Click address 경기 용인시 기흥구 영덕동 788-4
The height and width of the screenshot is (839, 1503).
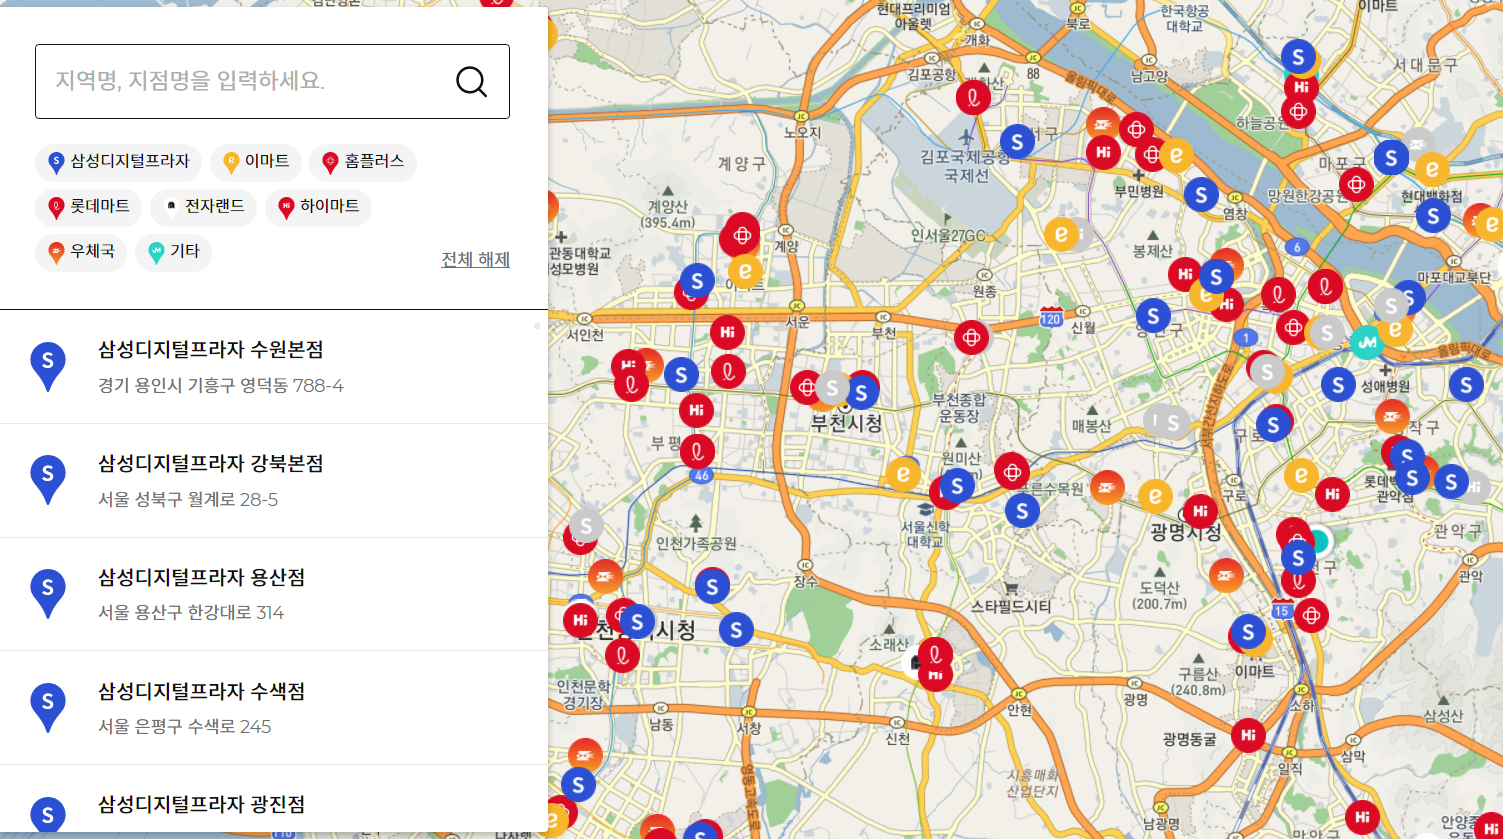pos(221,386)
